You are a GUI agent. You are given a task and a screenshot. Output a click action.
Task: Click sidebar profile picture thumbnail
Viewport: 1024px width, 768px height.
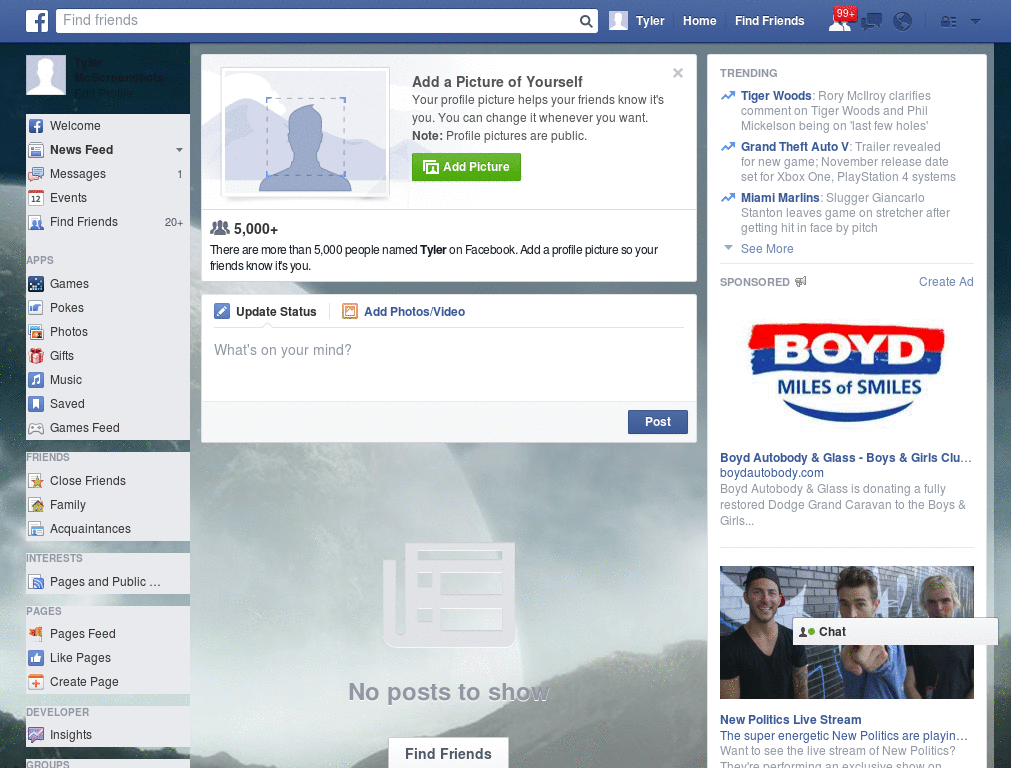coord(46,75)
